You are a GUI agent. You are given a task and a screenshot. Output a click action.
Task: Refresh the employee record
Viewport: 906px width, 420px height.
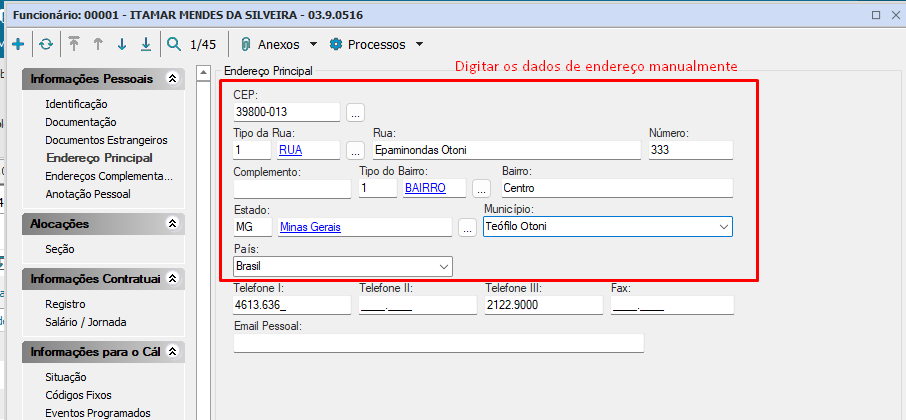click(46, 44)
